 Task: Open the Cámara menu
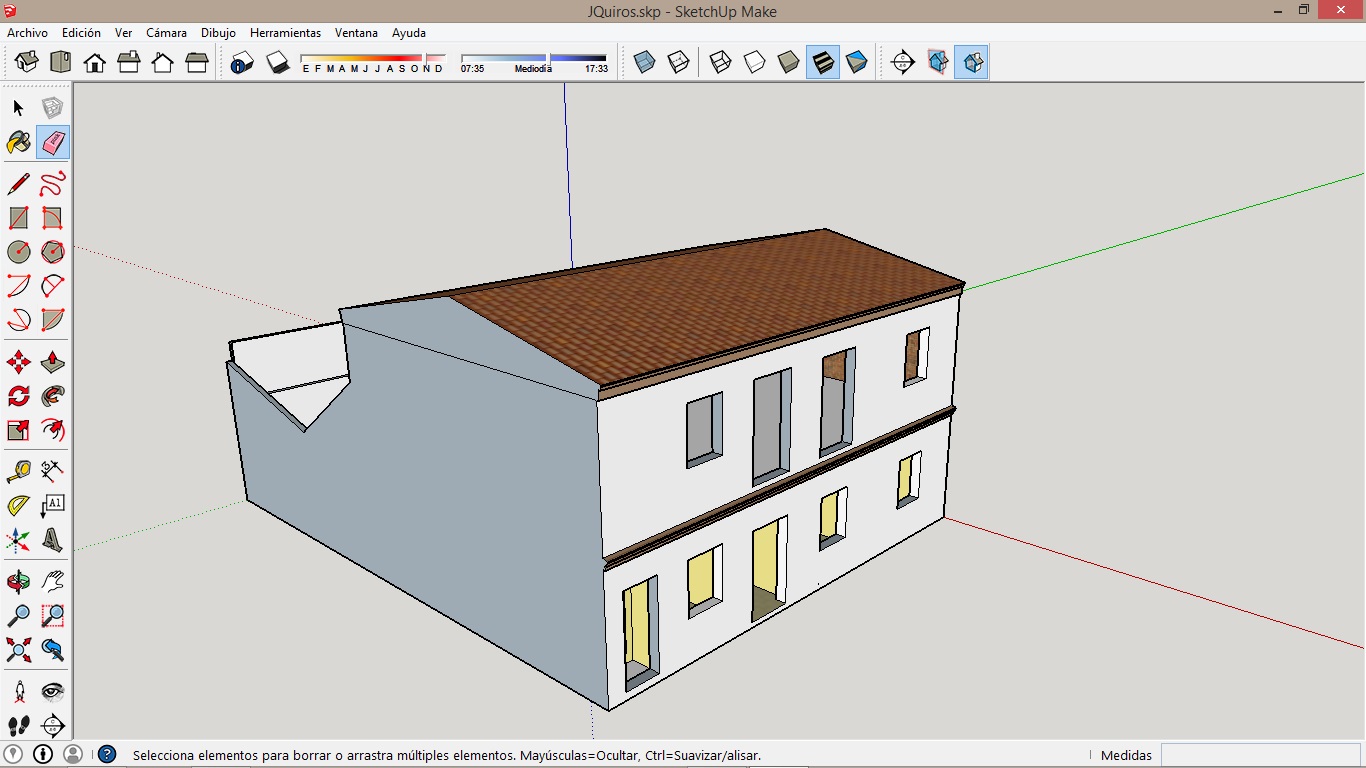pos(166,33)
